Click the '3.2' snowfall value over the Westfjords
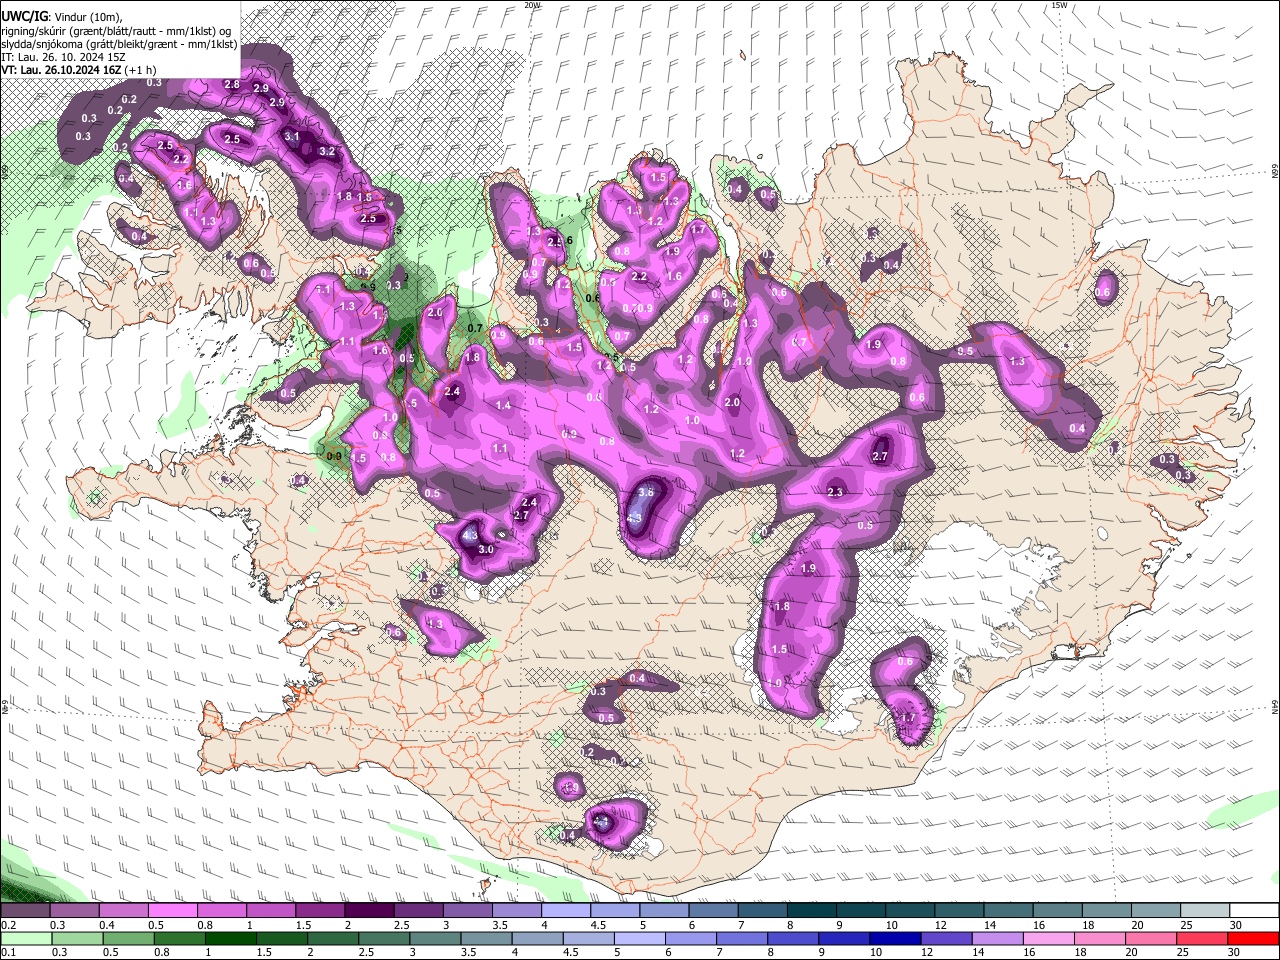 pos(326,151)
